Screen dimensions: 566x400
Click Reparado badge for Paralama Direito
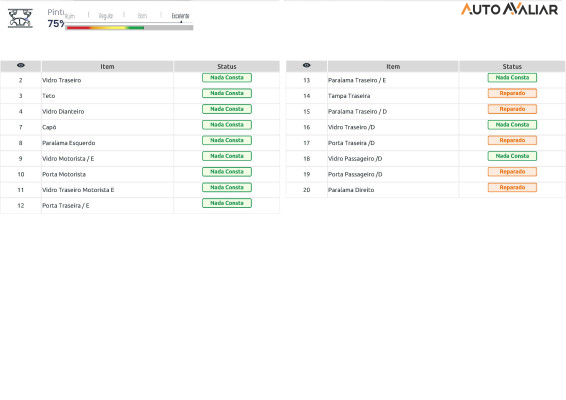point(512,187)
